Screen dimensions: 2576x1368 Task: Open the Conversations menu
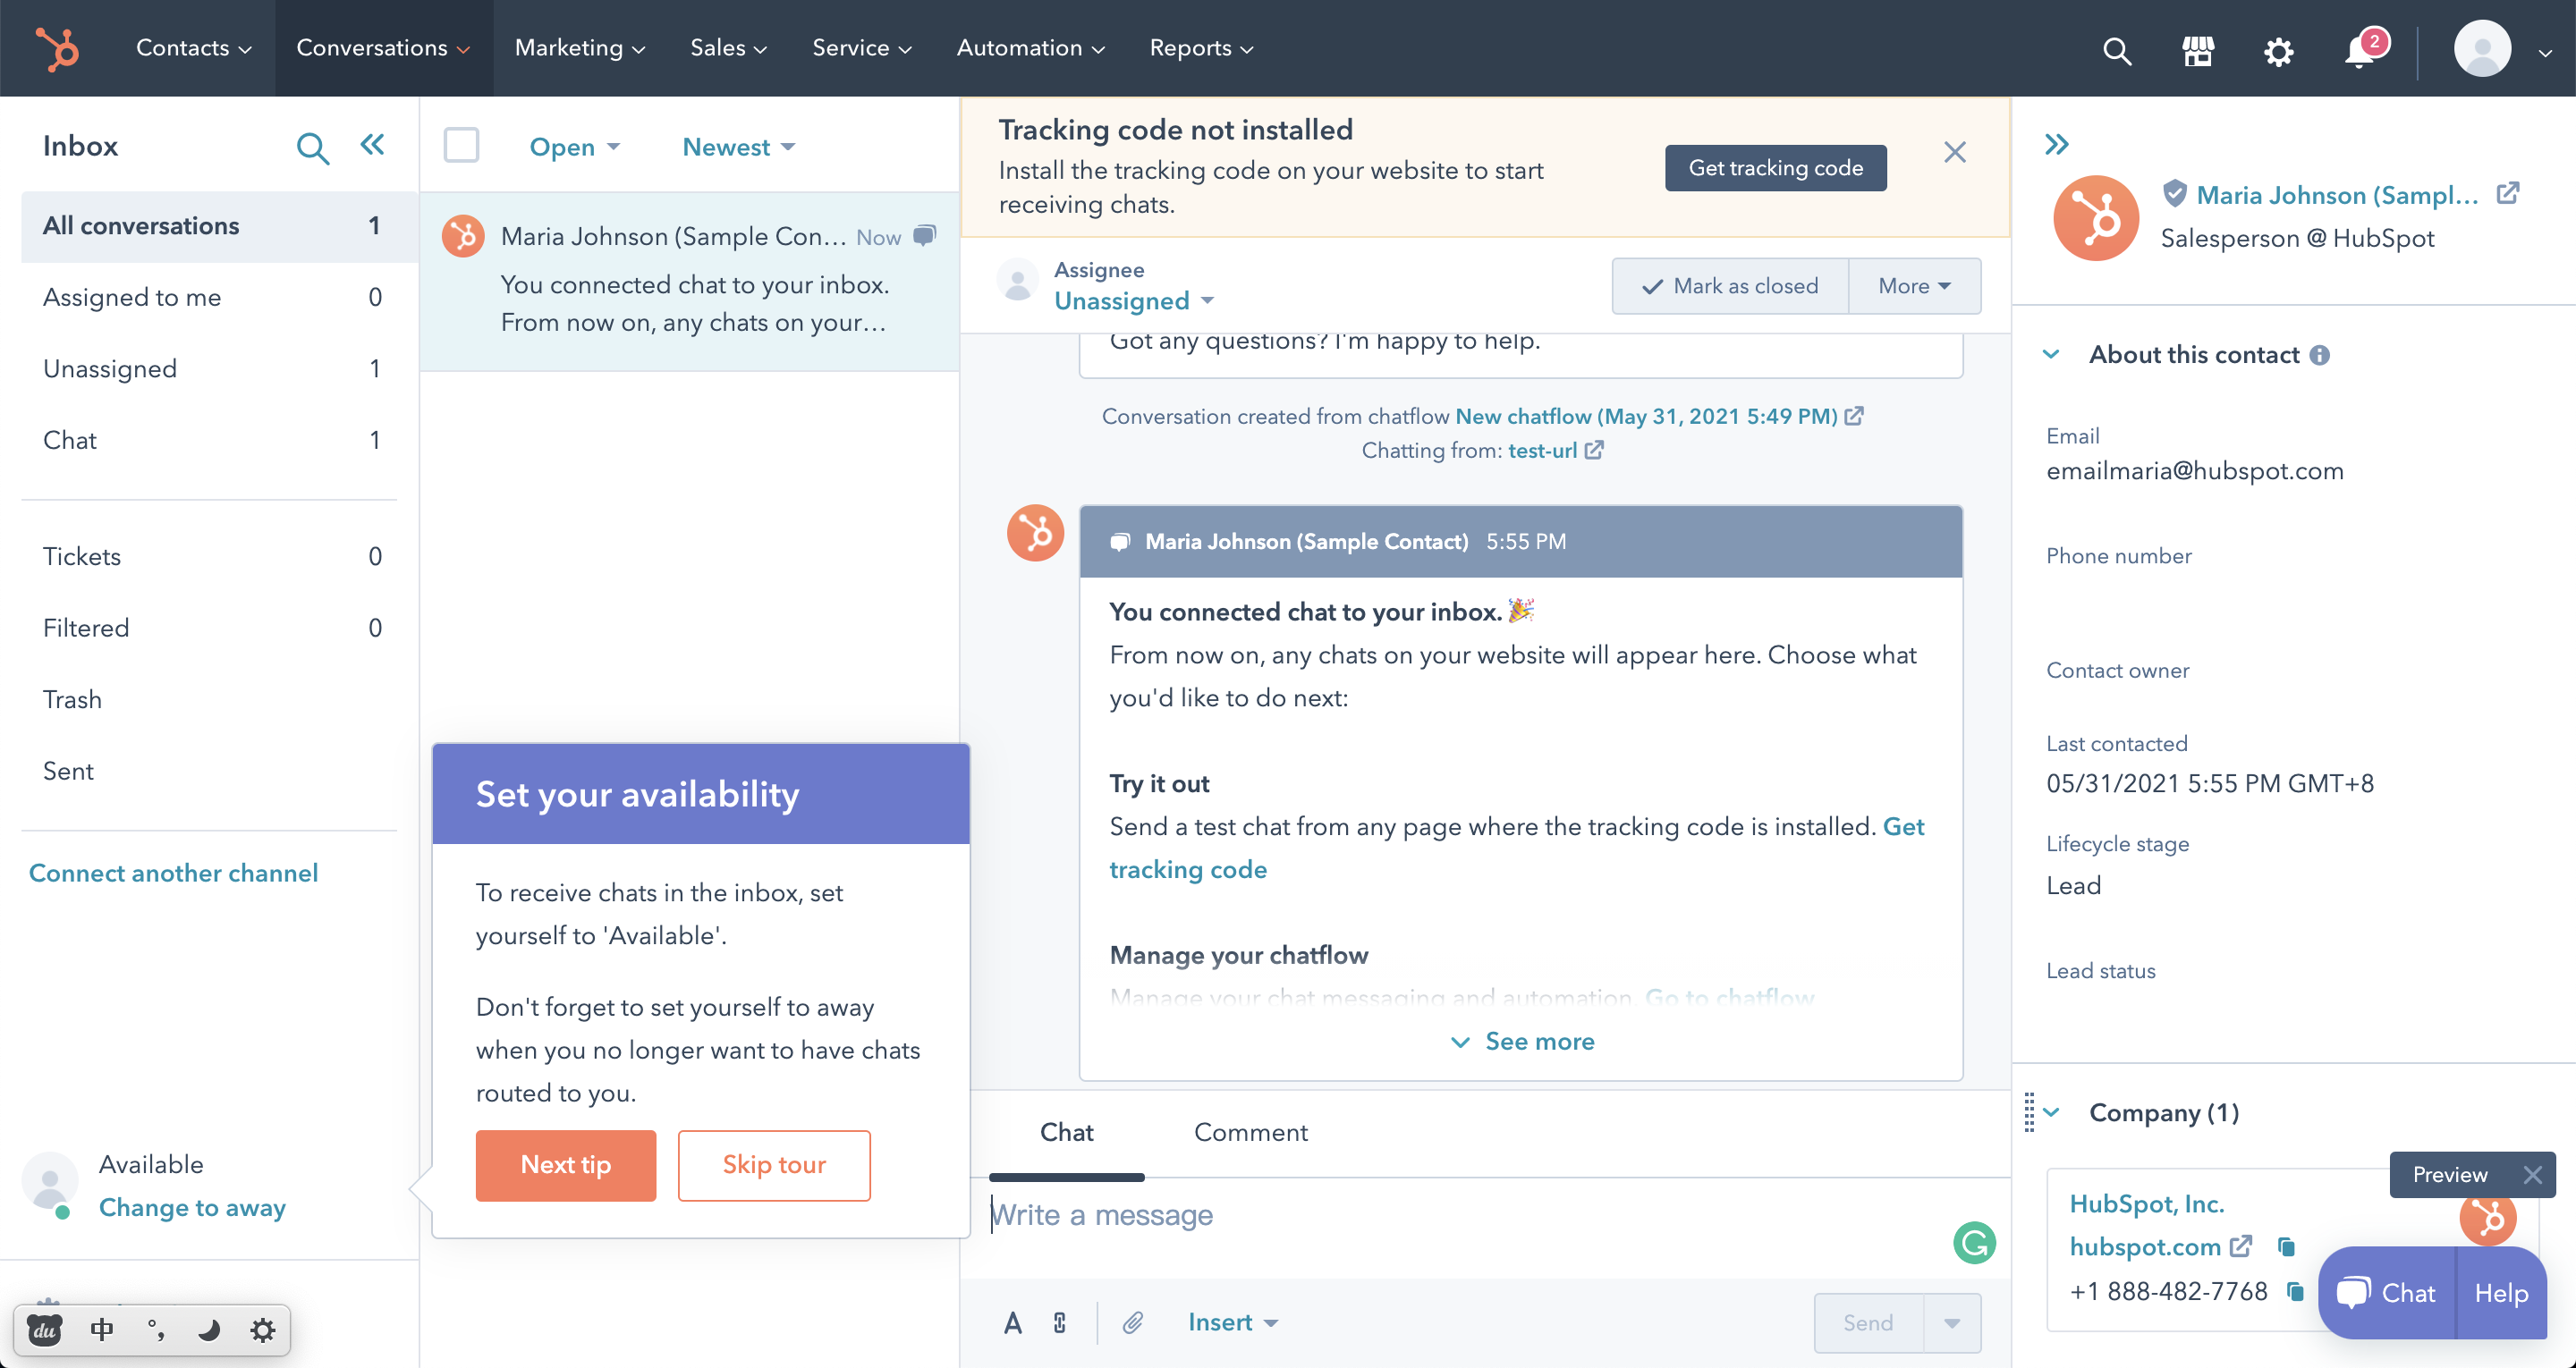click(383, 48)
